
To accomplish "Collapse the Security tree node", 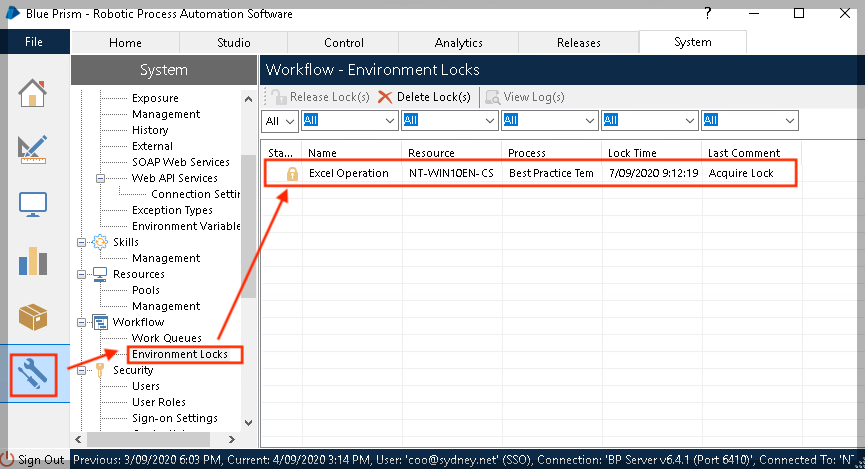I will click(x=82, y=370).
